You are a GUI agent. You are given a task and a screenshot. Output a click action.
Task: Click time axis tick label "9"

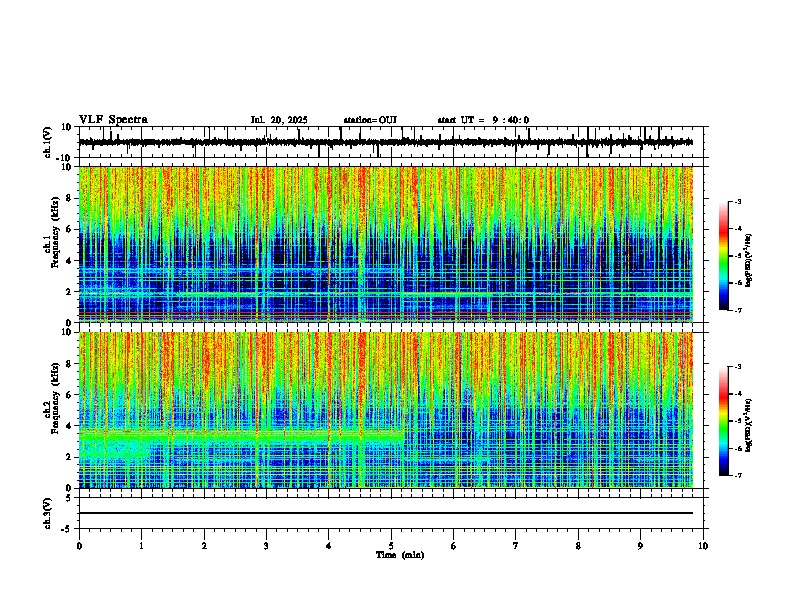coord(640,546)
